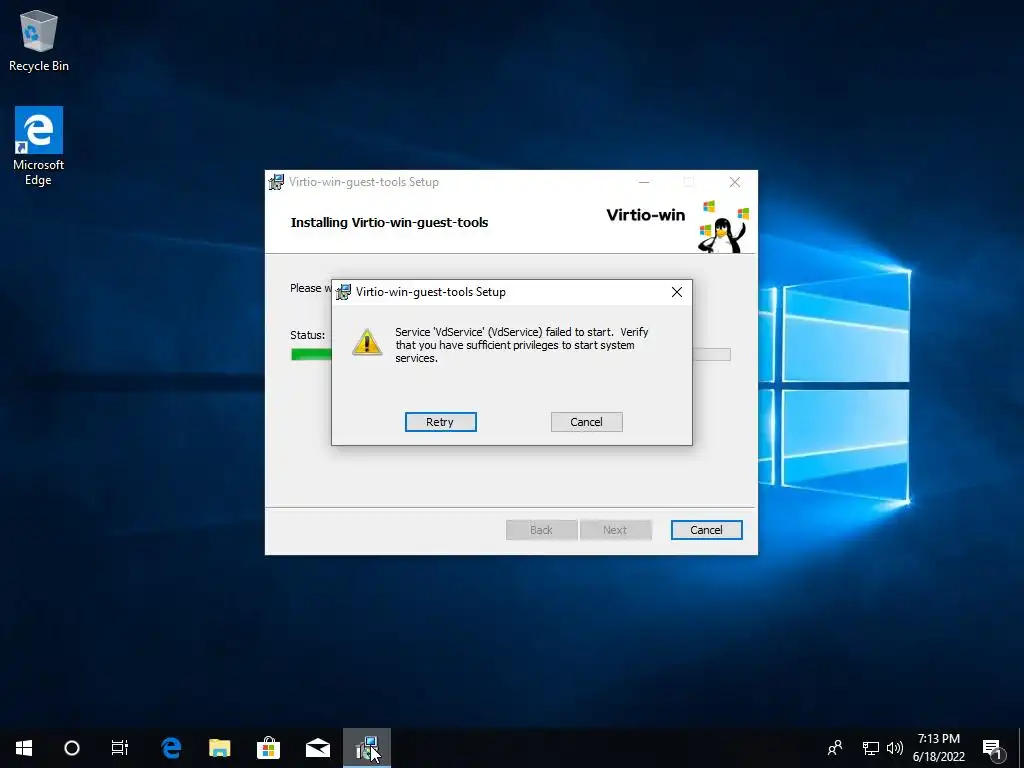The width and height of the screenshot is (1024, 768).
Task: Click the error dialog's title bar installer icon
Action: (344, 292)
